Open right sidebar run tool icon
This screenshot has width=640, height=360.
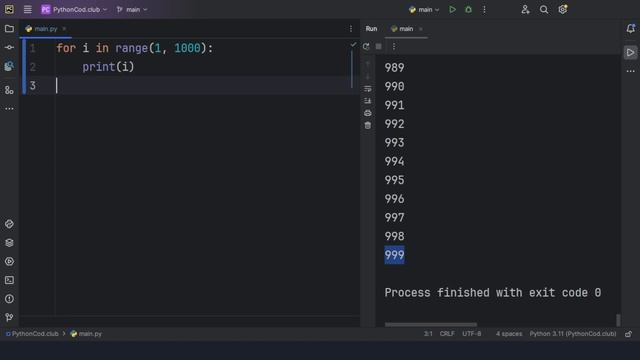631,53
